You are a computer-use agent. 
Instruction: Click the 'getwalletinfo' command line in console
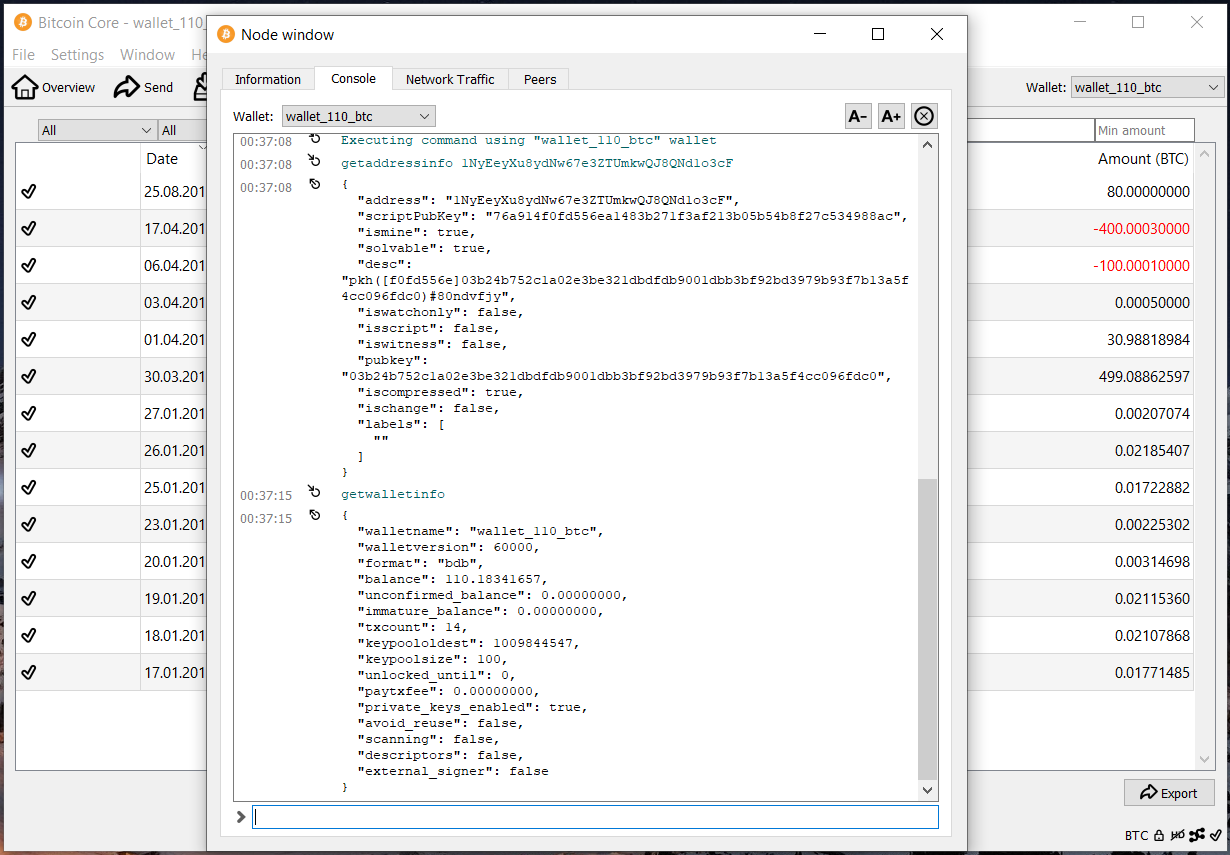pos(393,494)
